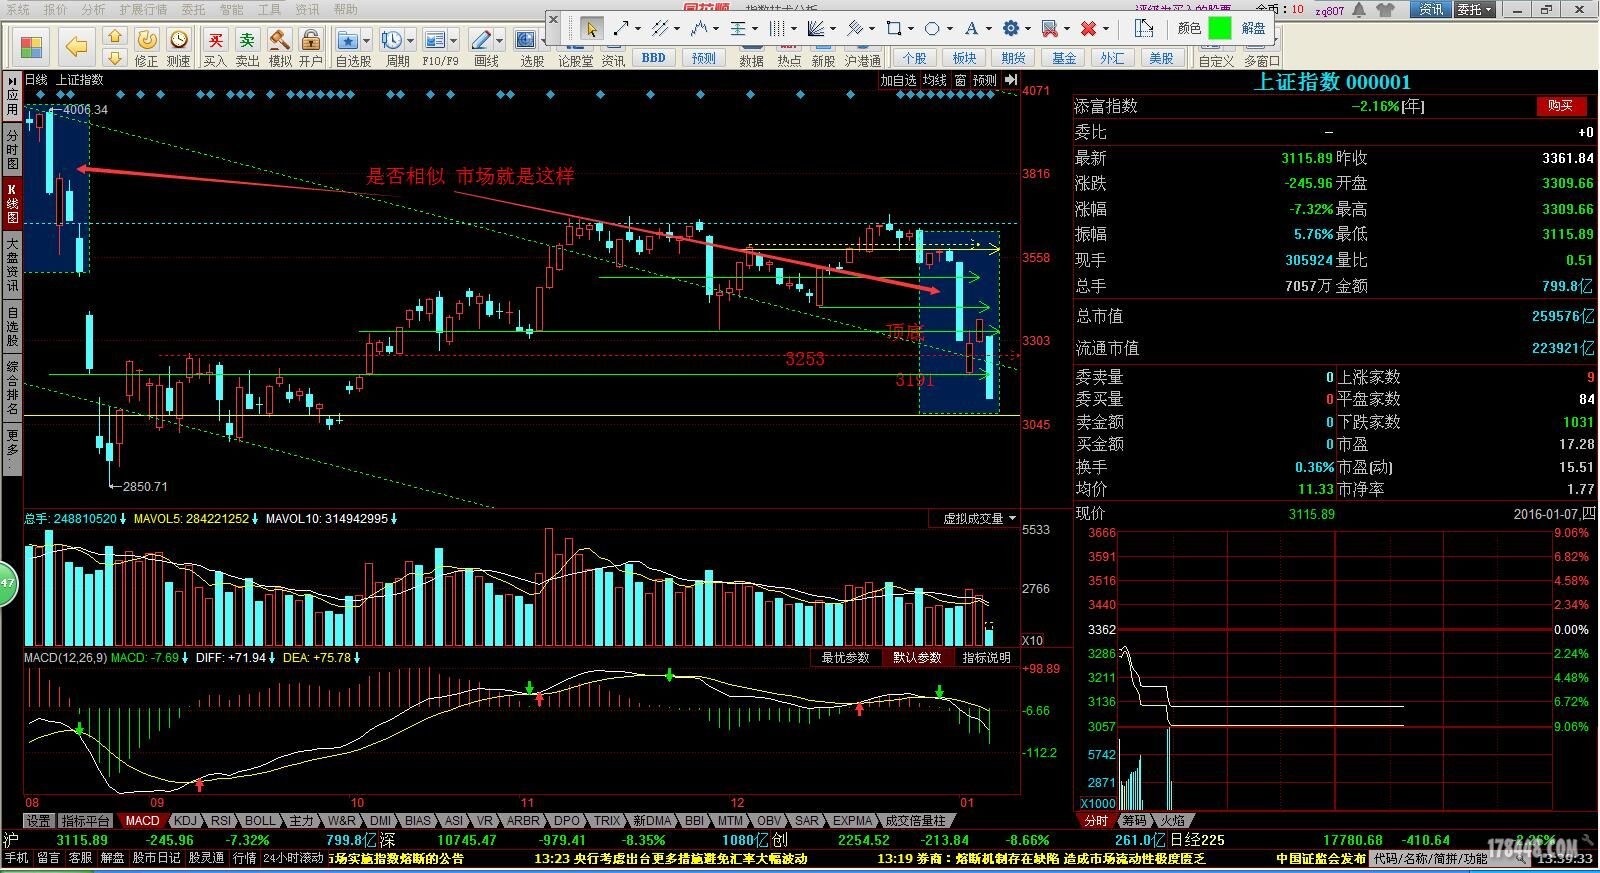1600x873 pixels.
Task: Click the collapse panel arrow icon
Action: point(1011,80)
